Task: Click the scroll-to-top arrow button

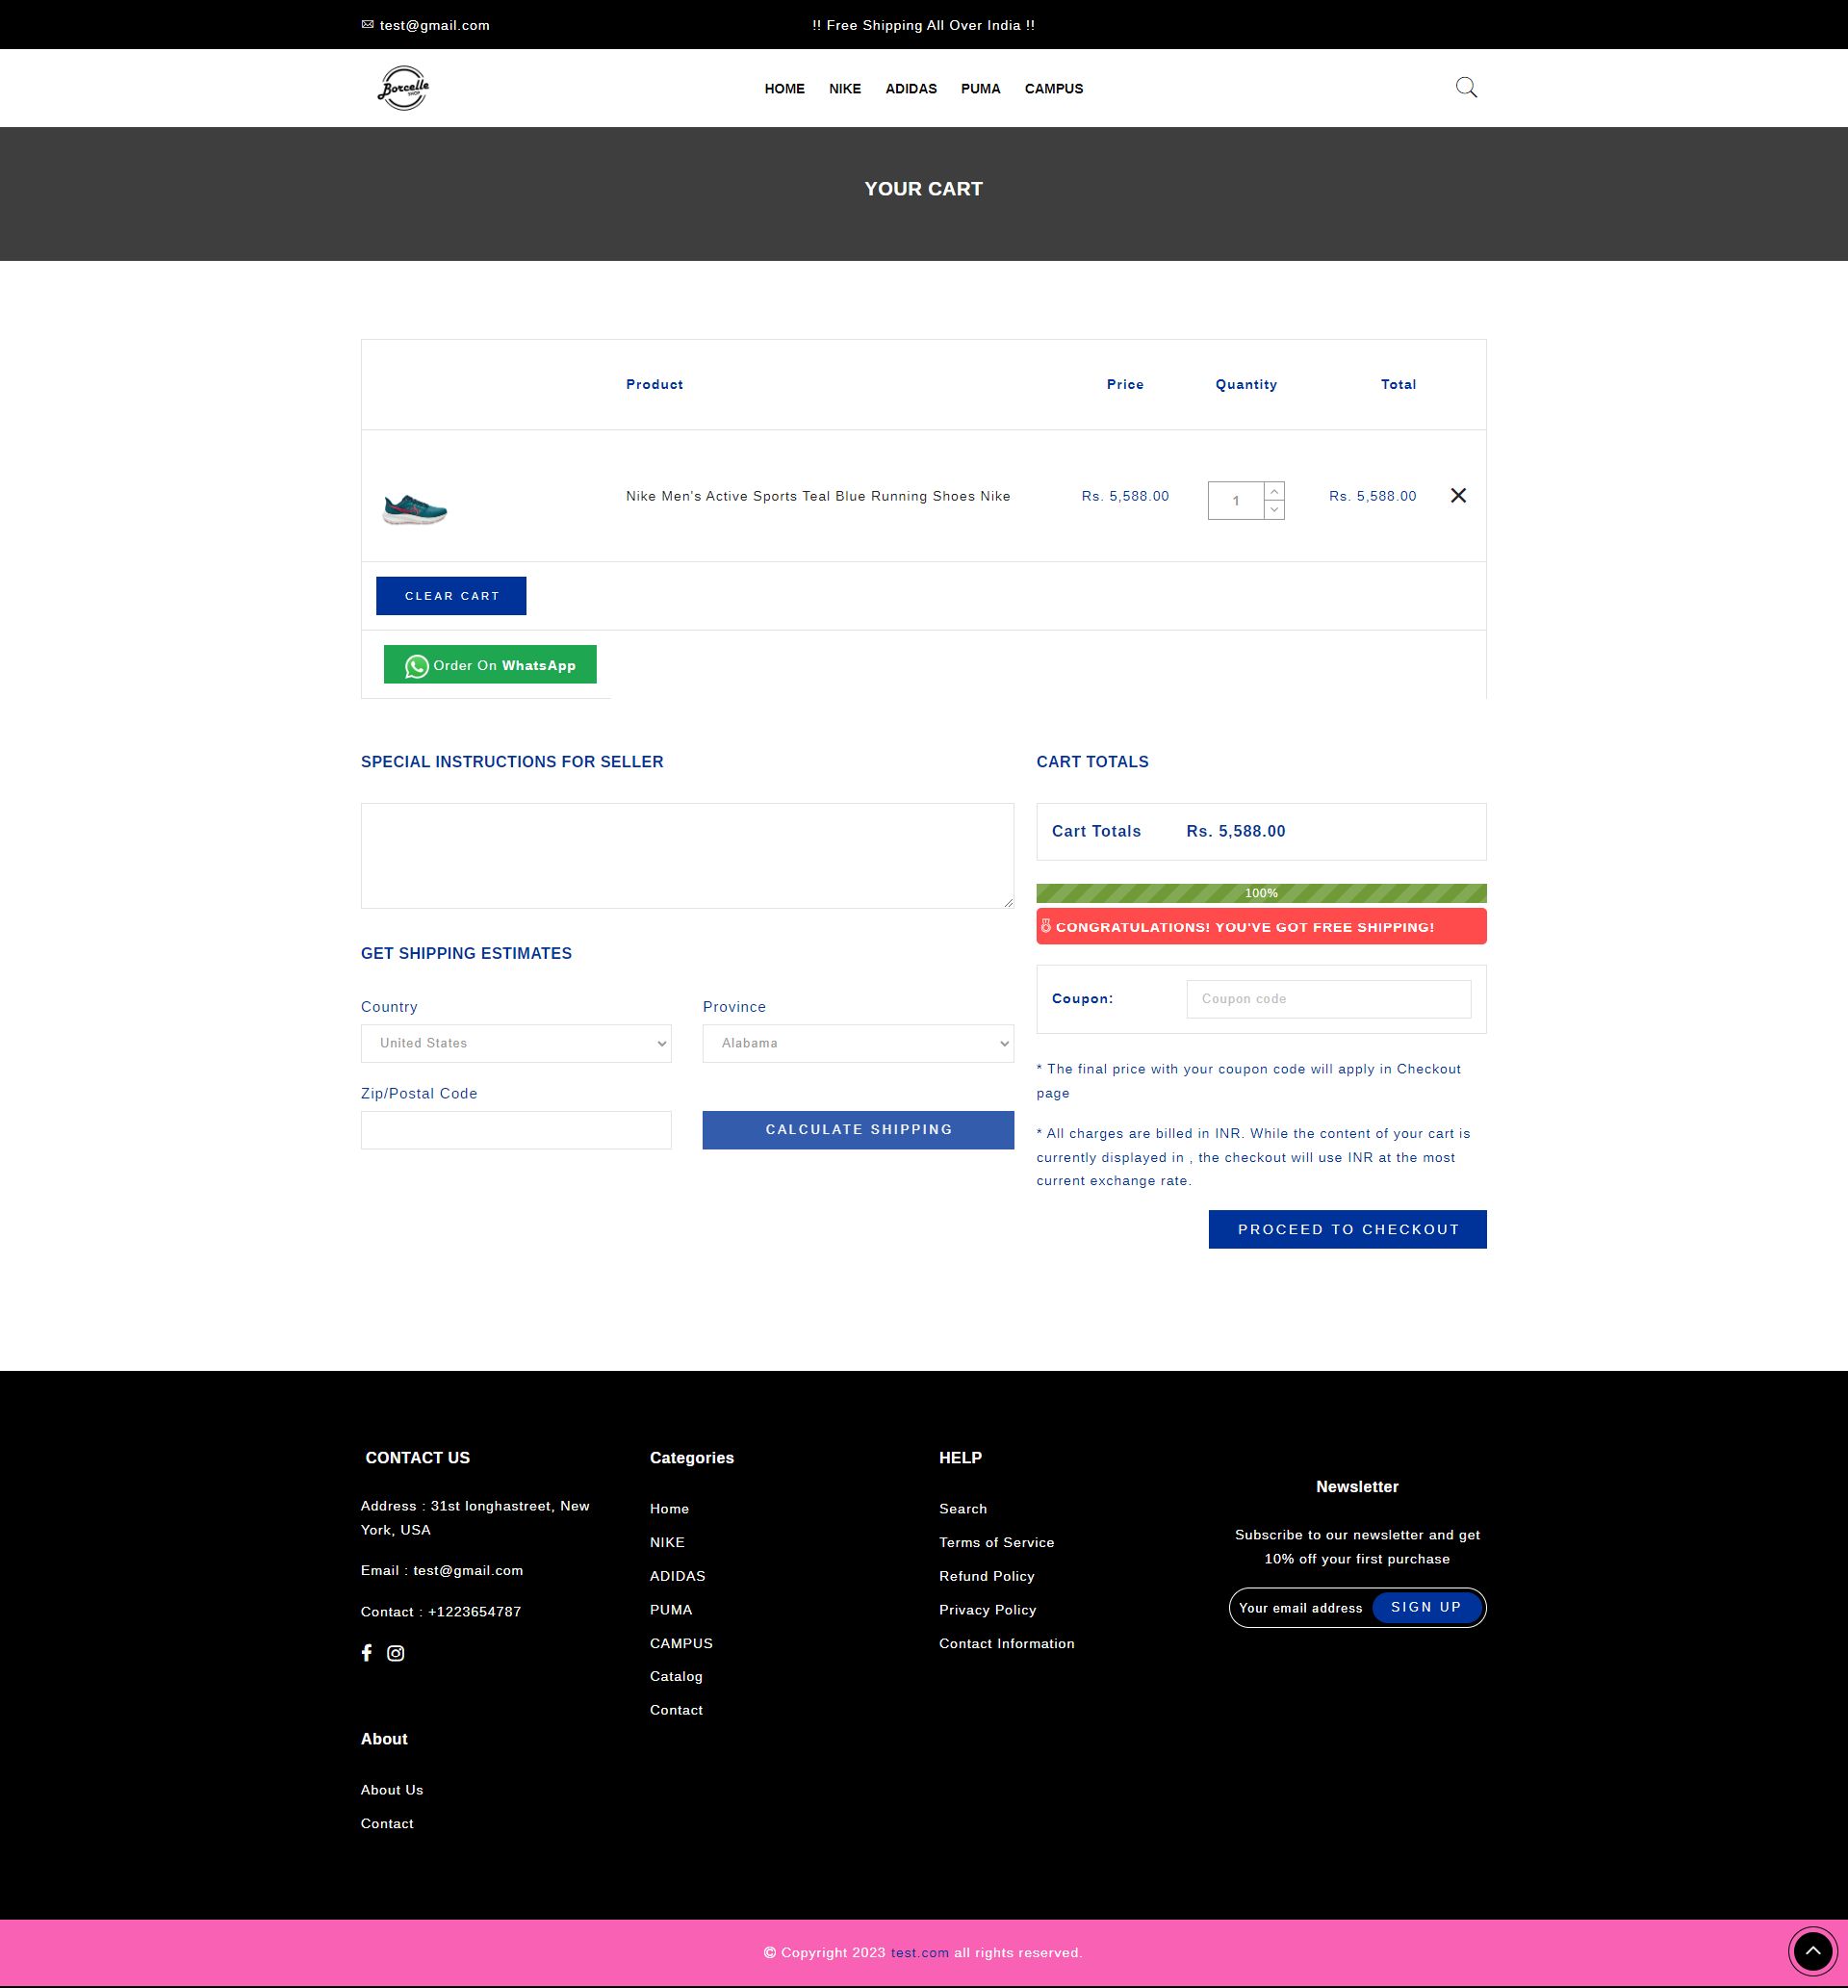Action: [x=1812, y=1950]
